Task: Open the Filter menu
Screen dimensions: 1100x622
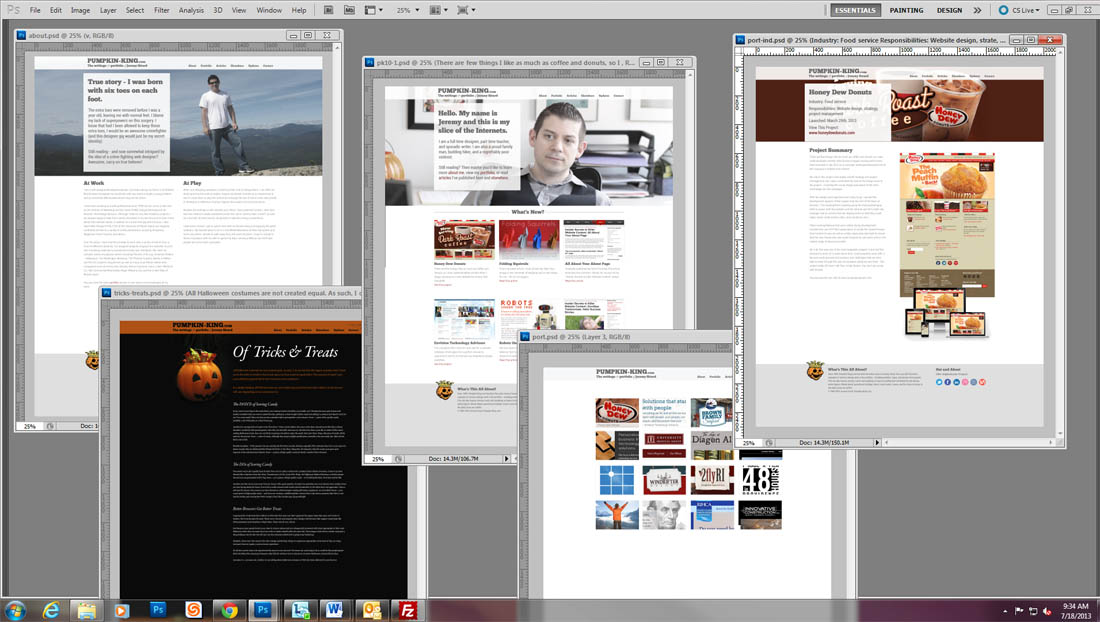Action: click(161, 10)
